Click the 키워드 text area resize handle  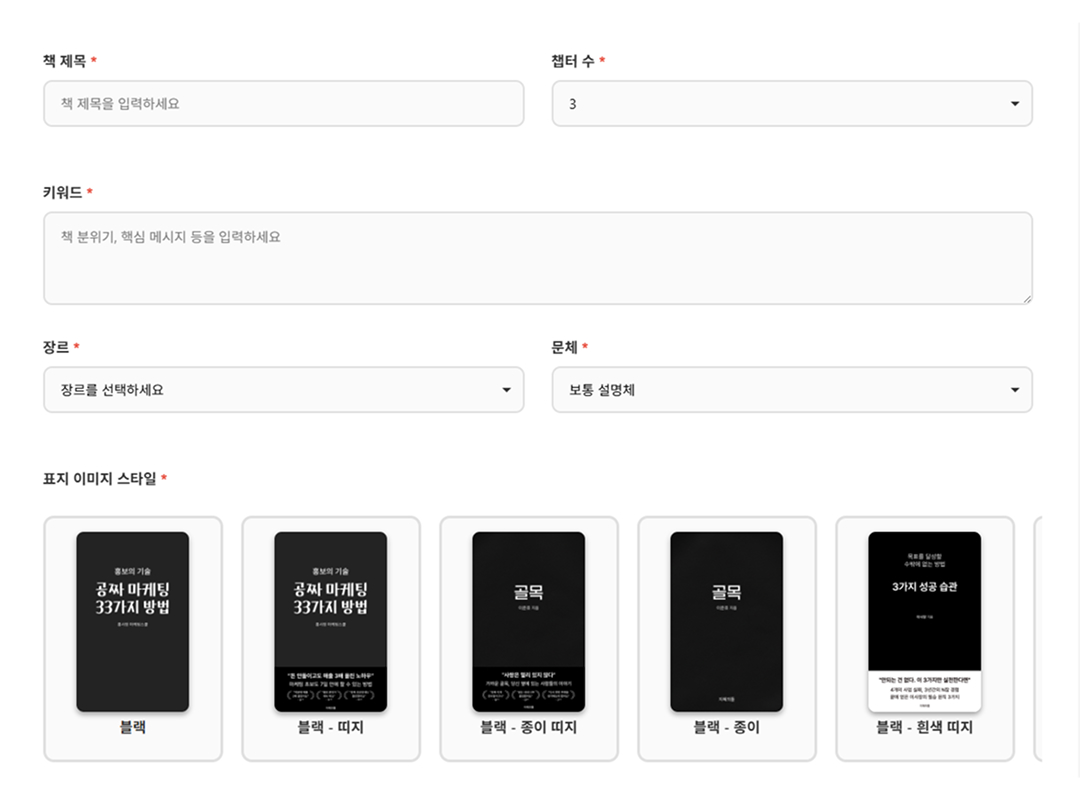[x=1026, y=298]
